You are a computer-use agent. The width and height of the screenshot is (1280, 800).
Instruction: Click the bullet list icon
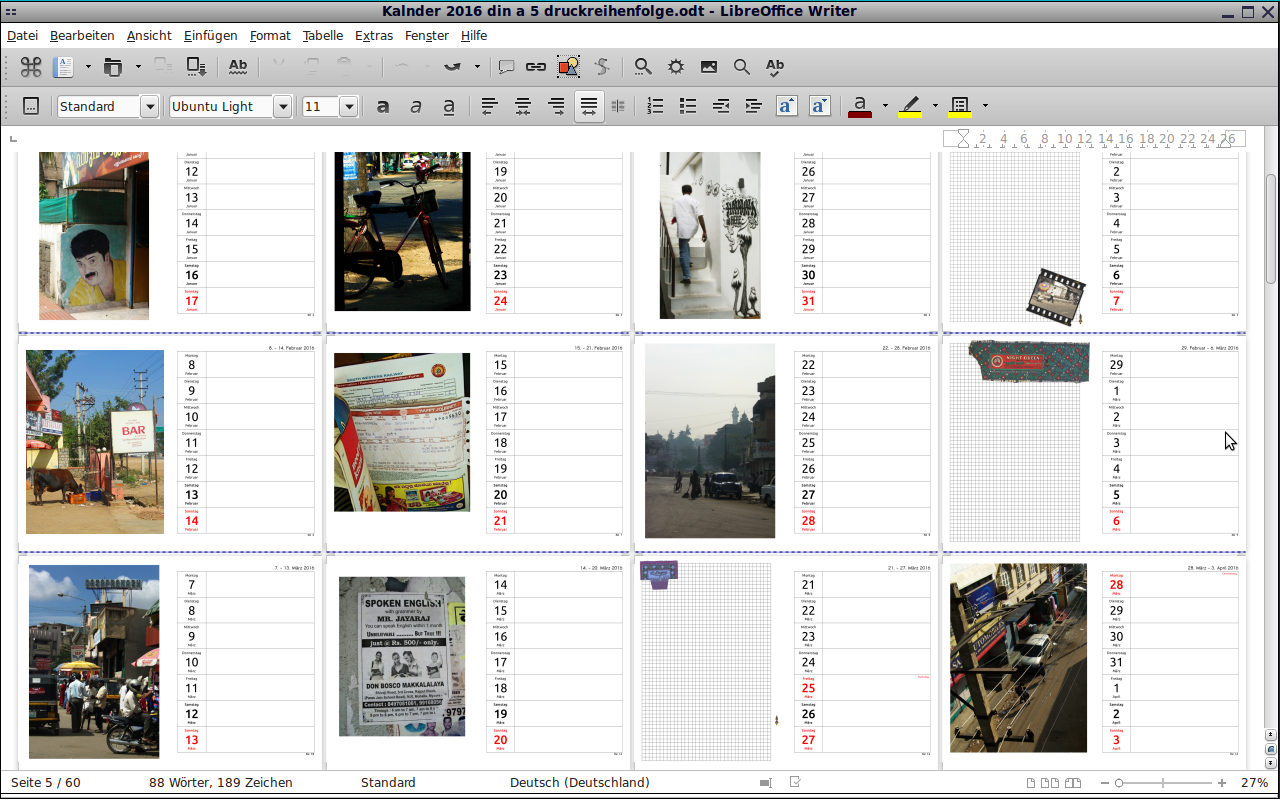tap(688, 106)
